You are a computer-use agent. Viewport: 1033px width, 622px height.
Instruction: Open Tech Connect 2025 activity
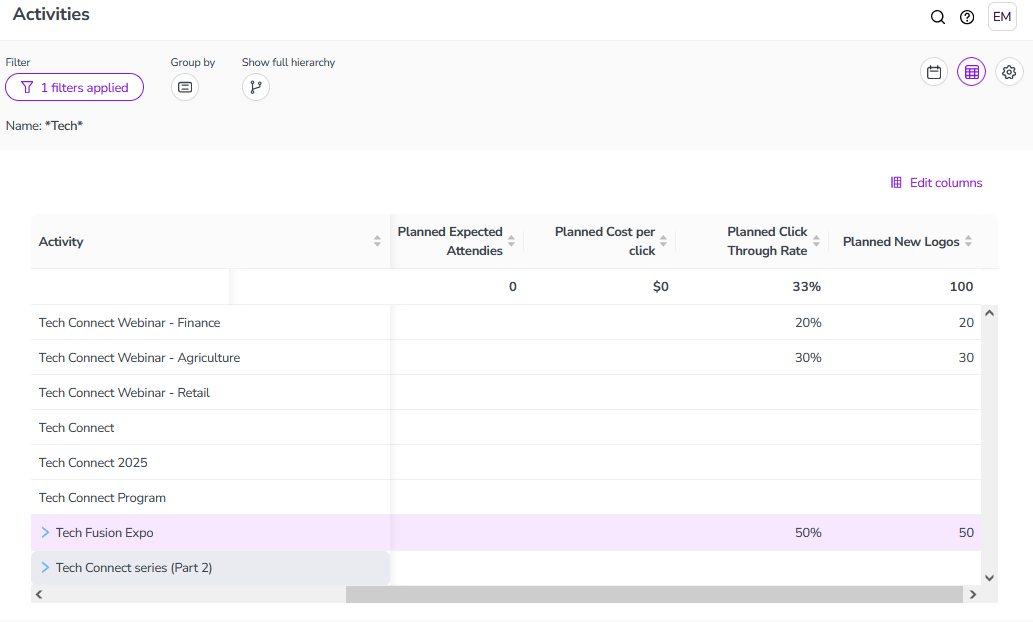(x=93, y=463)
